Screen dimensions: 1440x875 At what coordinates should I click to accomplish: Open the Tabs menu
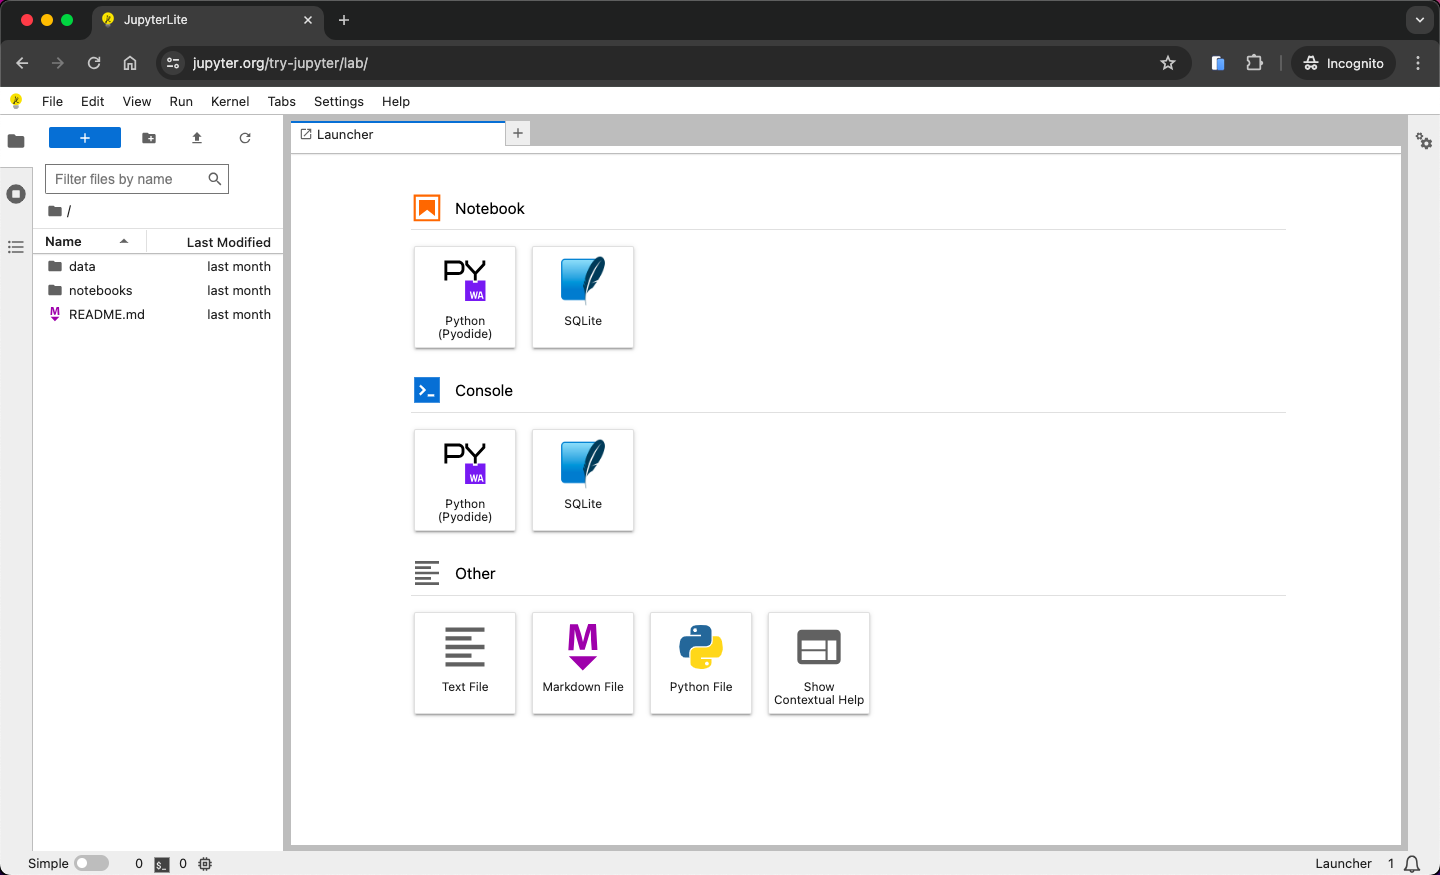(x=282, y=101)
